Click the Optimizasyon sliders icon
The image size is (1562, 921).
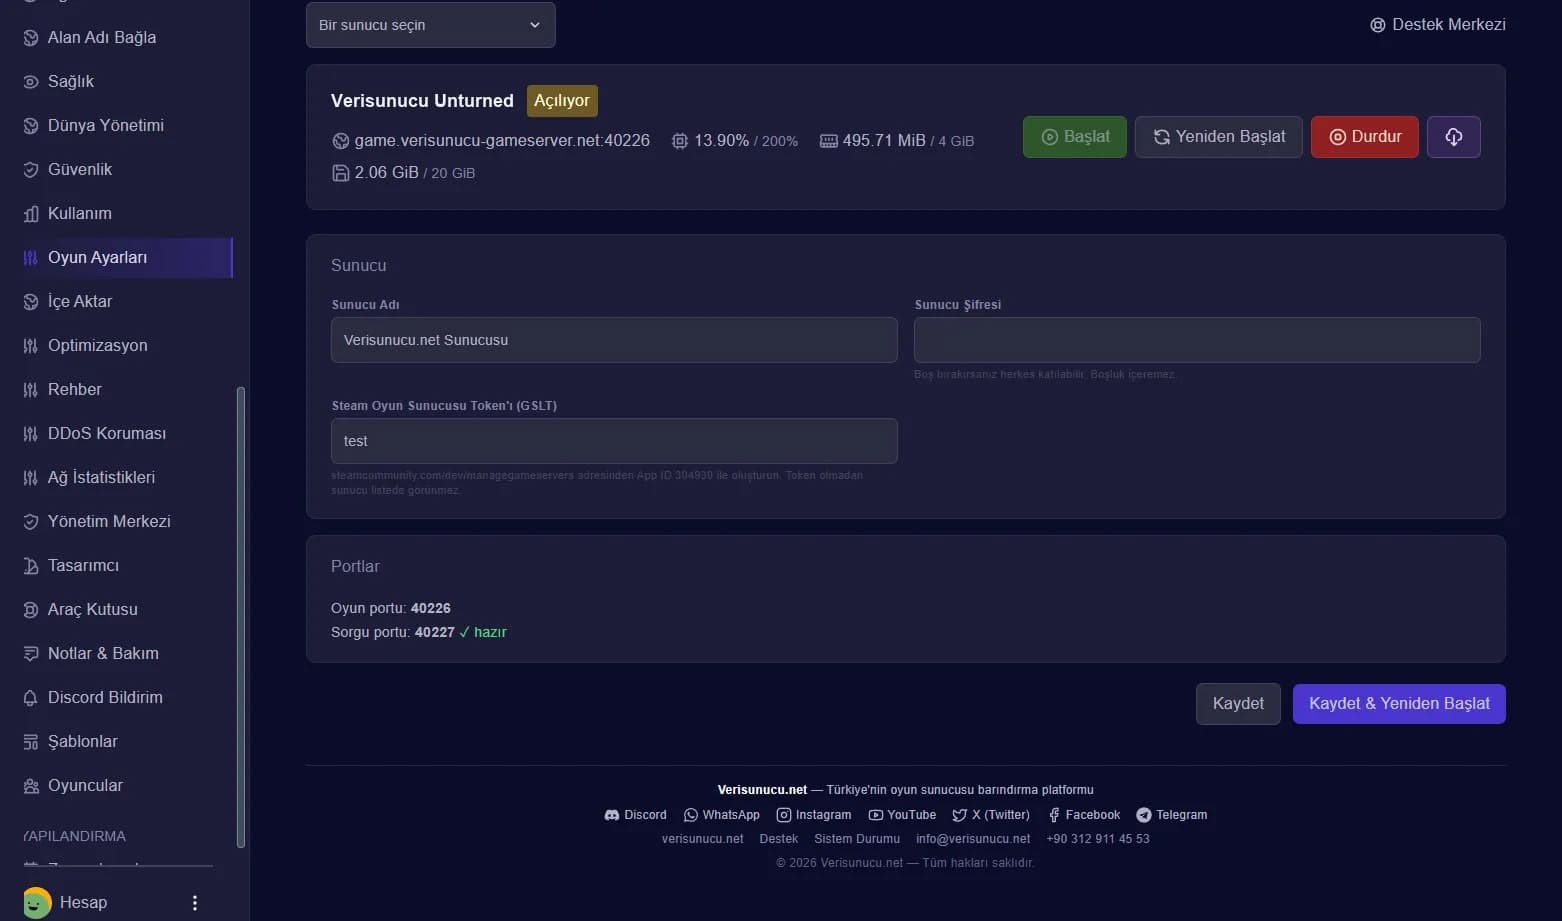(31, 346)
